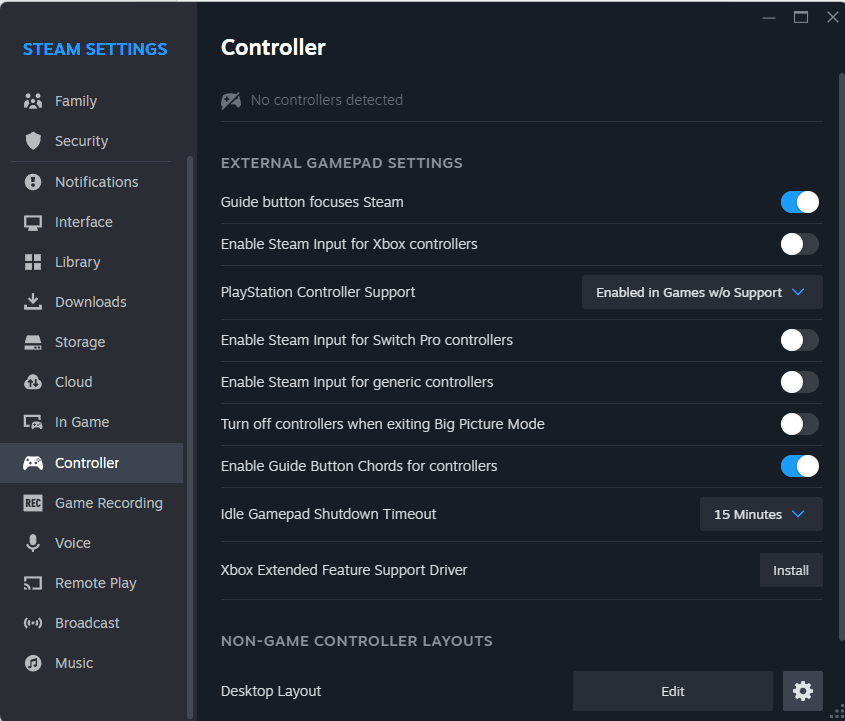This screenshot has height=721, width=845.
Task: Click the Music note icon
Action: click(x=33, y=663)
